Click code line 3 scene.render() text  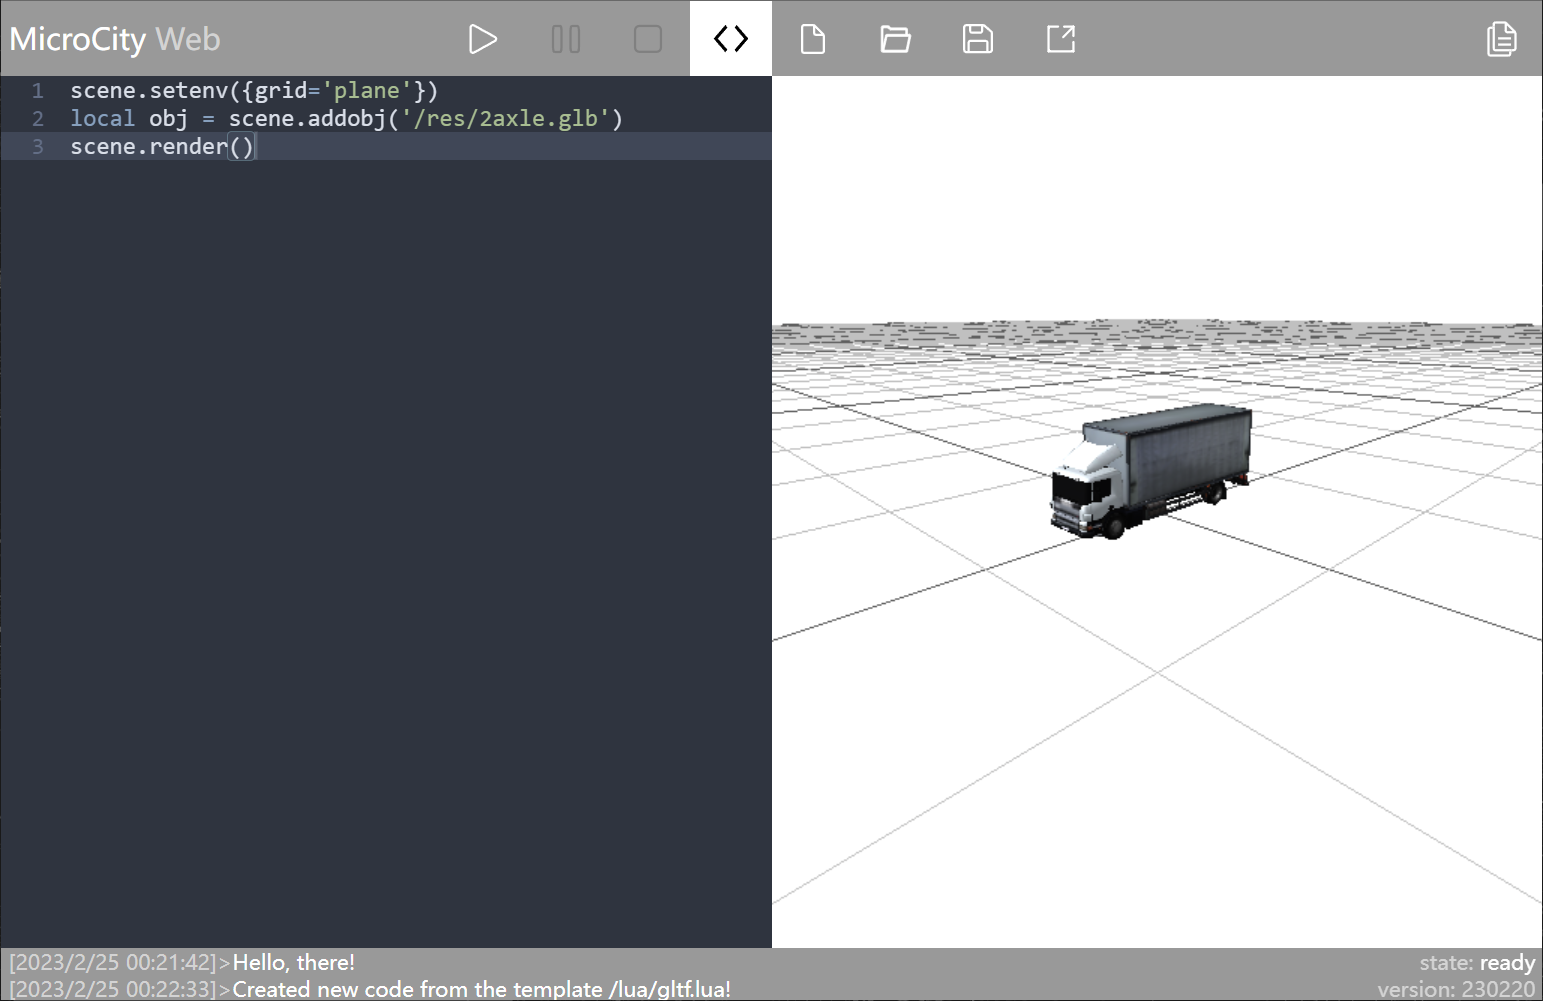click(x=162, y=146)
